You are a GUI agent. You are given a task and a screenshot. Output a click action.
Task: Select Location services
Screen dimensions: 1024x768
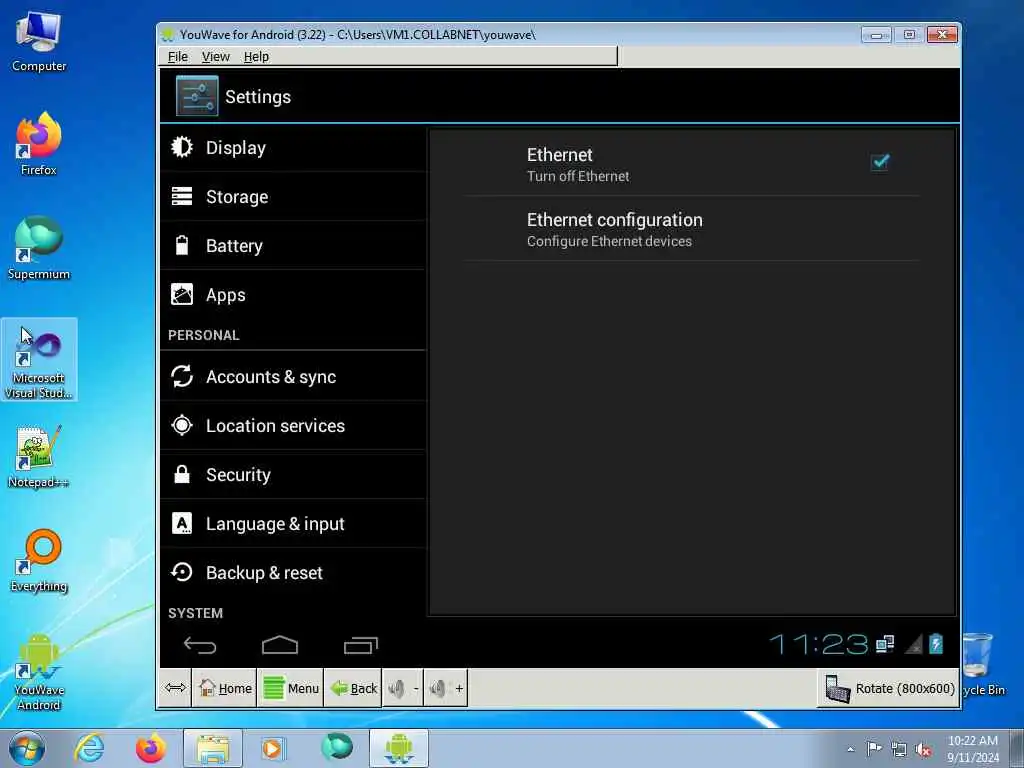[x=293, y=426]
